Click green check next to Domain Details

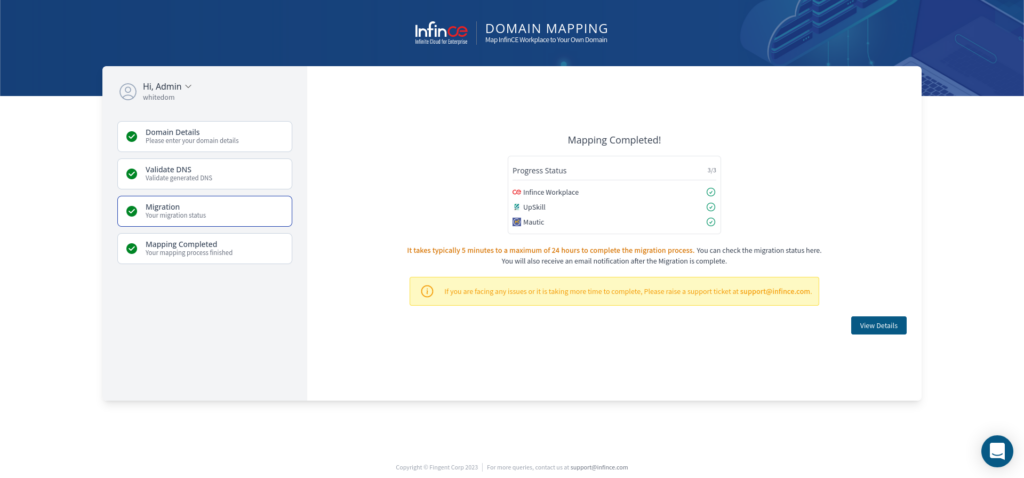pos(132,136)
